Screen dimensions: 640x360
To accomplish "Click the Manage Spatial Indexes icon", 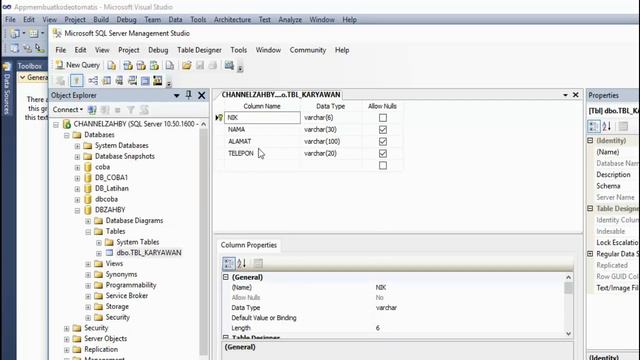I will coord(158,80).
